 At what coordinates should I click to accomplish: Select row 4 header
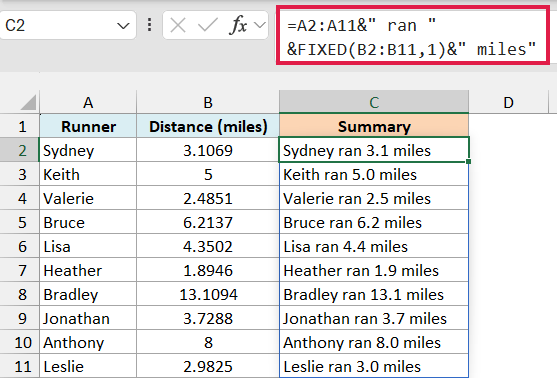(x=20, y=198)
